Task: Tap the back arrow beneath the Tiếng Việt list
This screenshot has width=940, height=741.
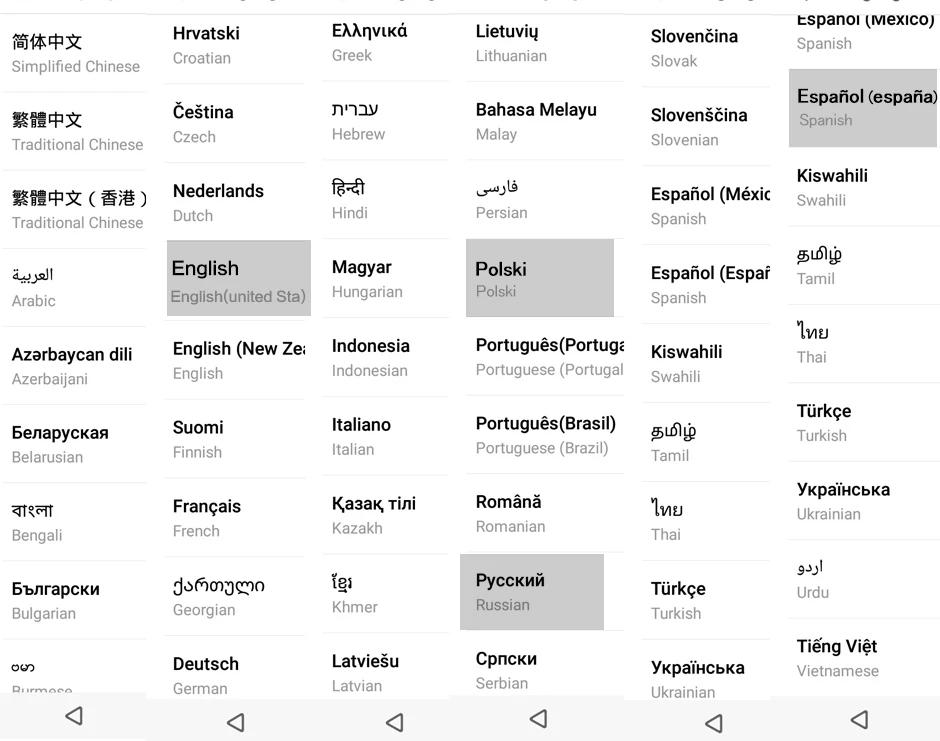Action: (x=859, y=719)
